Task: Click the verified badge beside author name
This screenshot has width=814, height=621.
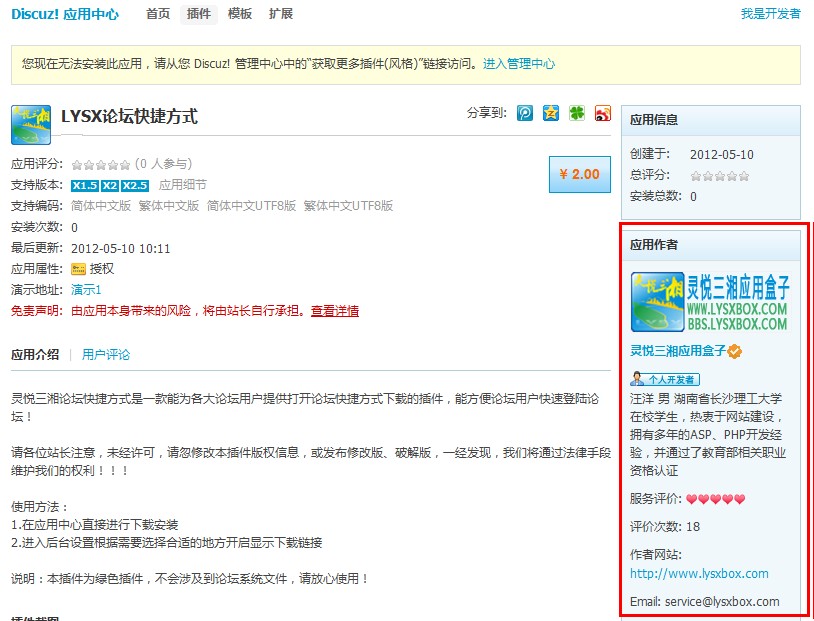Action: click(735, 352)
